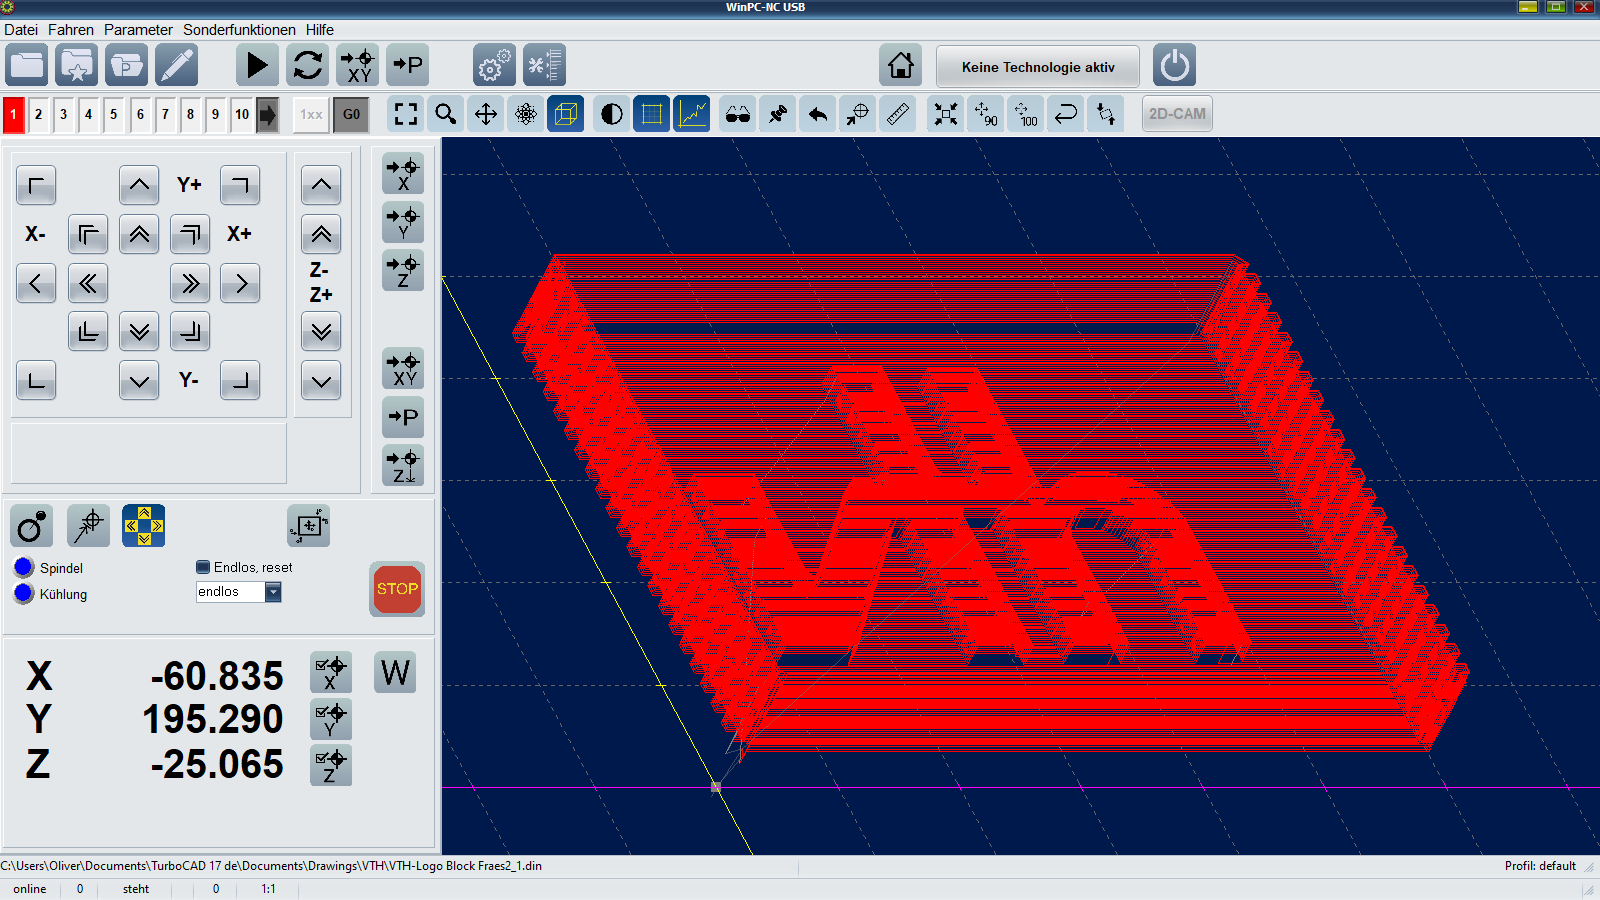Click the sunglasses icon in view toolbar
This screenshot has width=1600, height=900.
pyautogui.click(x=738, y=114)
